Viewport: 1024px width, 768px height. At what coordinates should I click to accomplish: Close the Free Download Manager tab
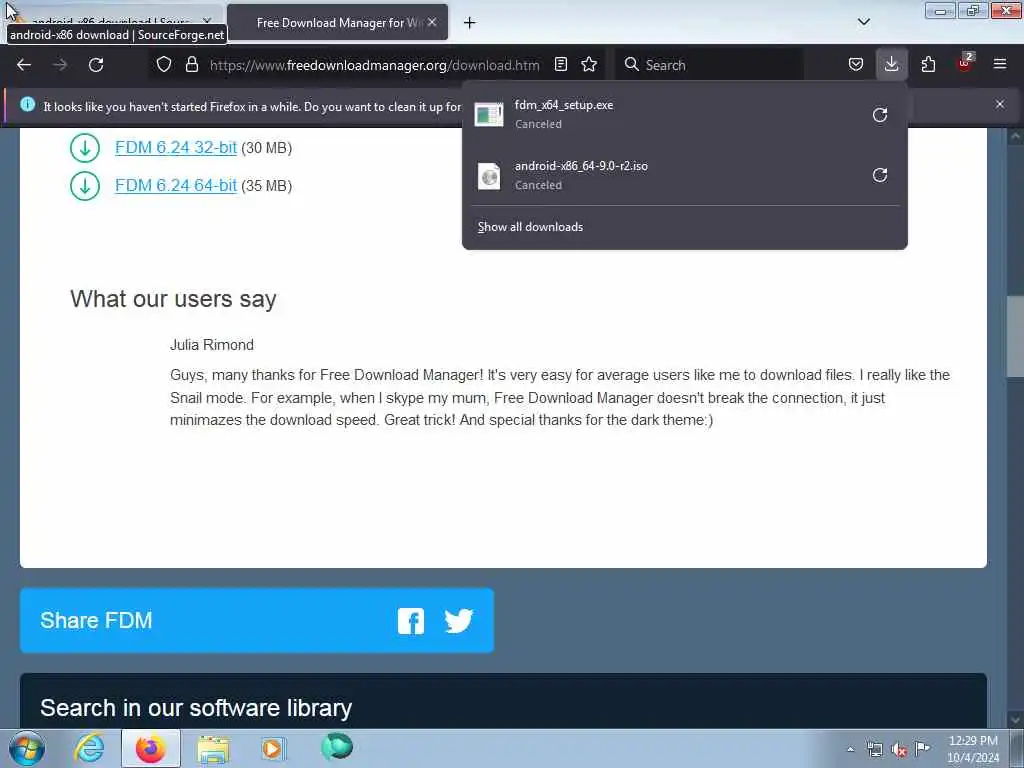[x=432, y=23]
